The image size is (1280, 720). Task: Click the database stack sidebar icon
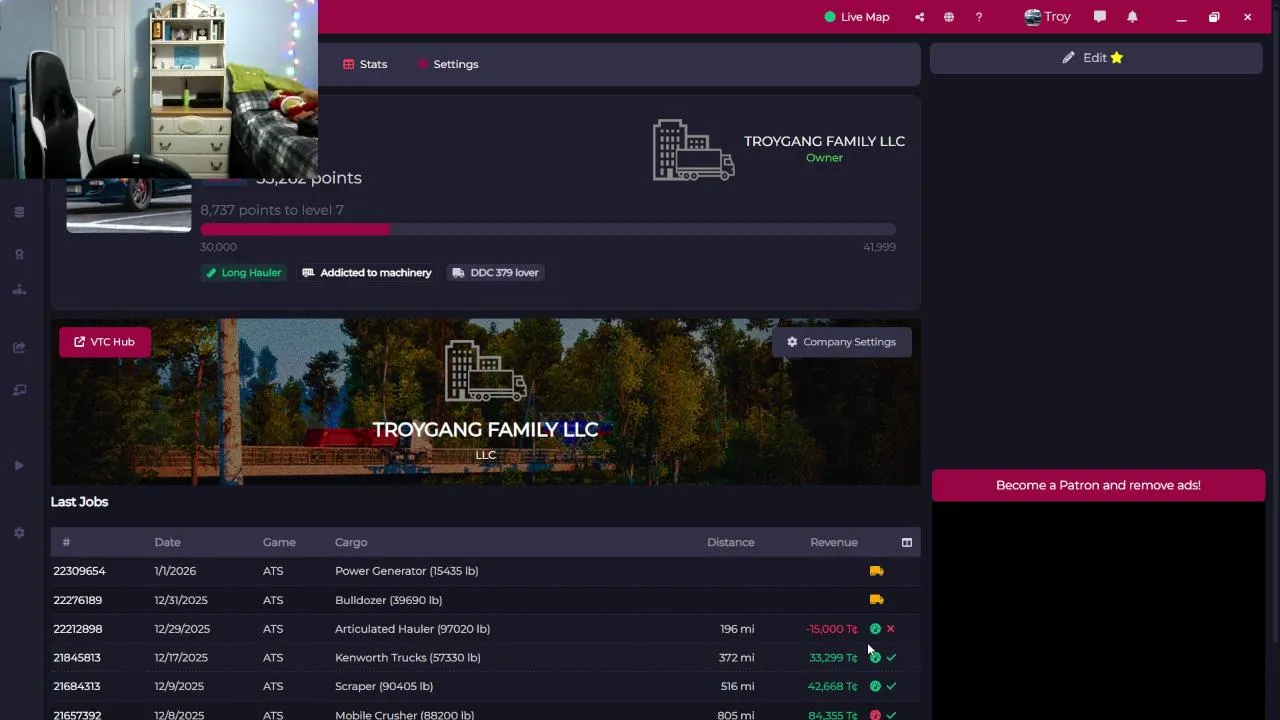click(19, 212)
